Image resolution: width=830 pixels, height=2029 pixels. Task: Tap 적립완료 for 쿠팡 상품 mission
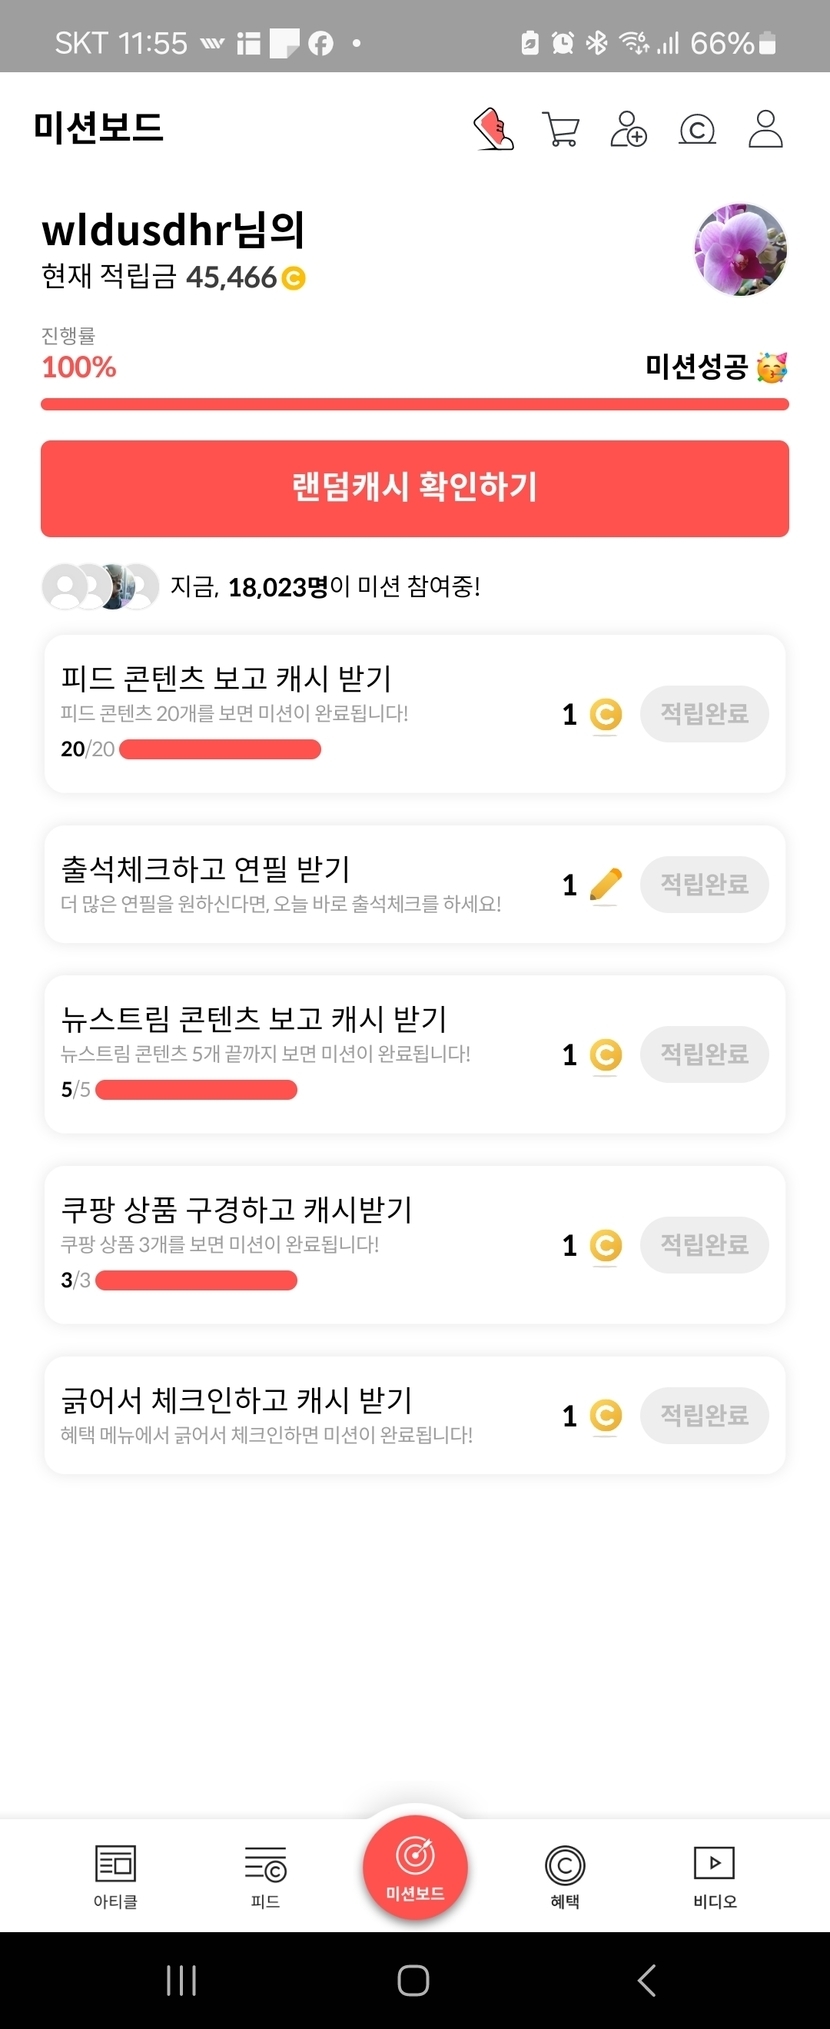(x=704, y=1245)
